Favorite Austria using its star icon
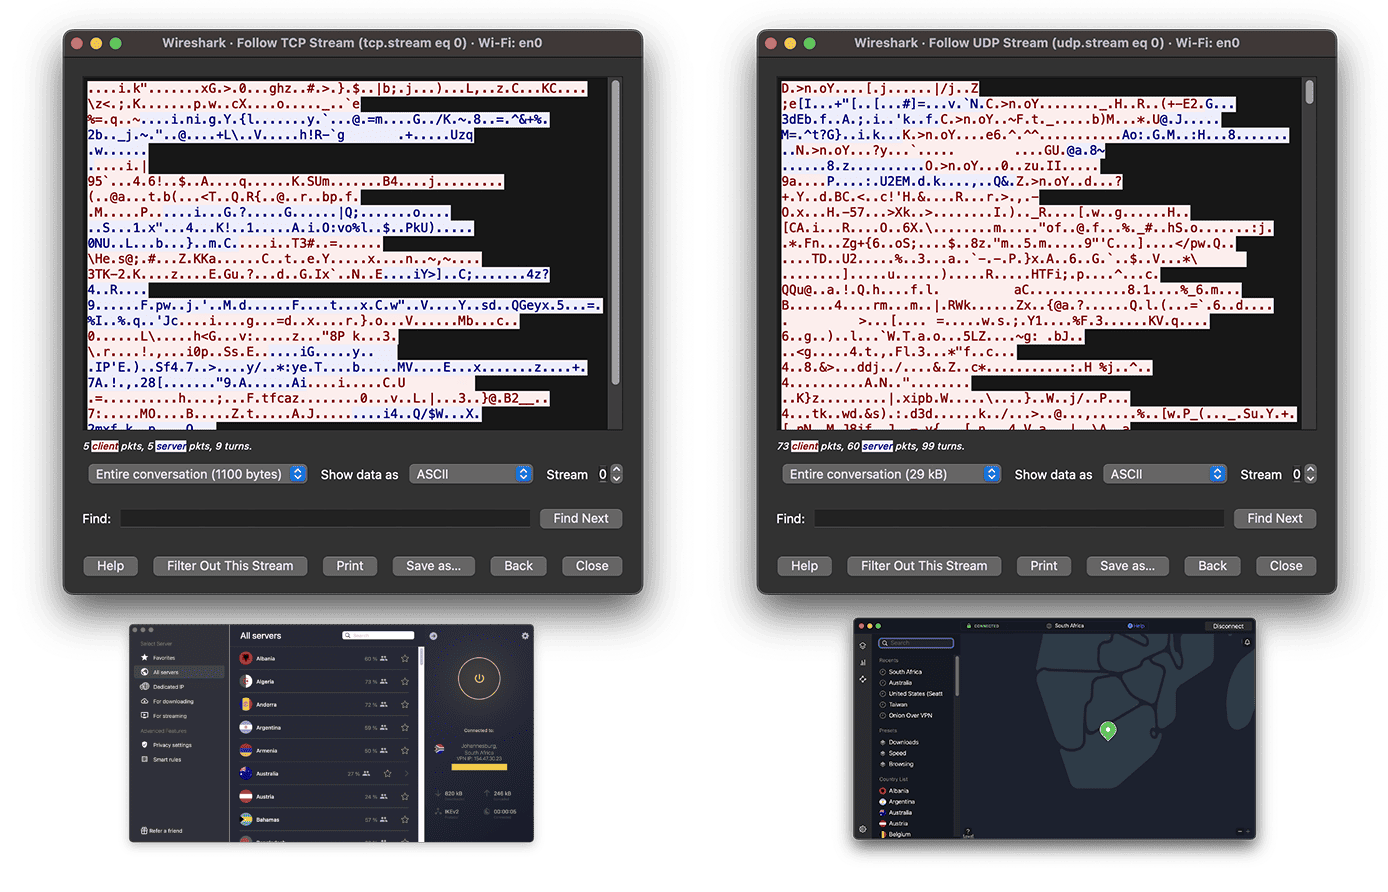This screenshot has width=1388, height=892. pos(404,797)
